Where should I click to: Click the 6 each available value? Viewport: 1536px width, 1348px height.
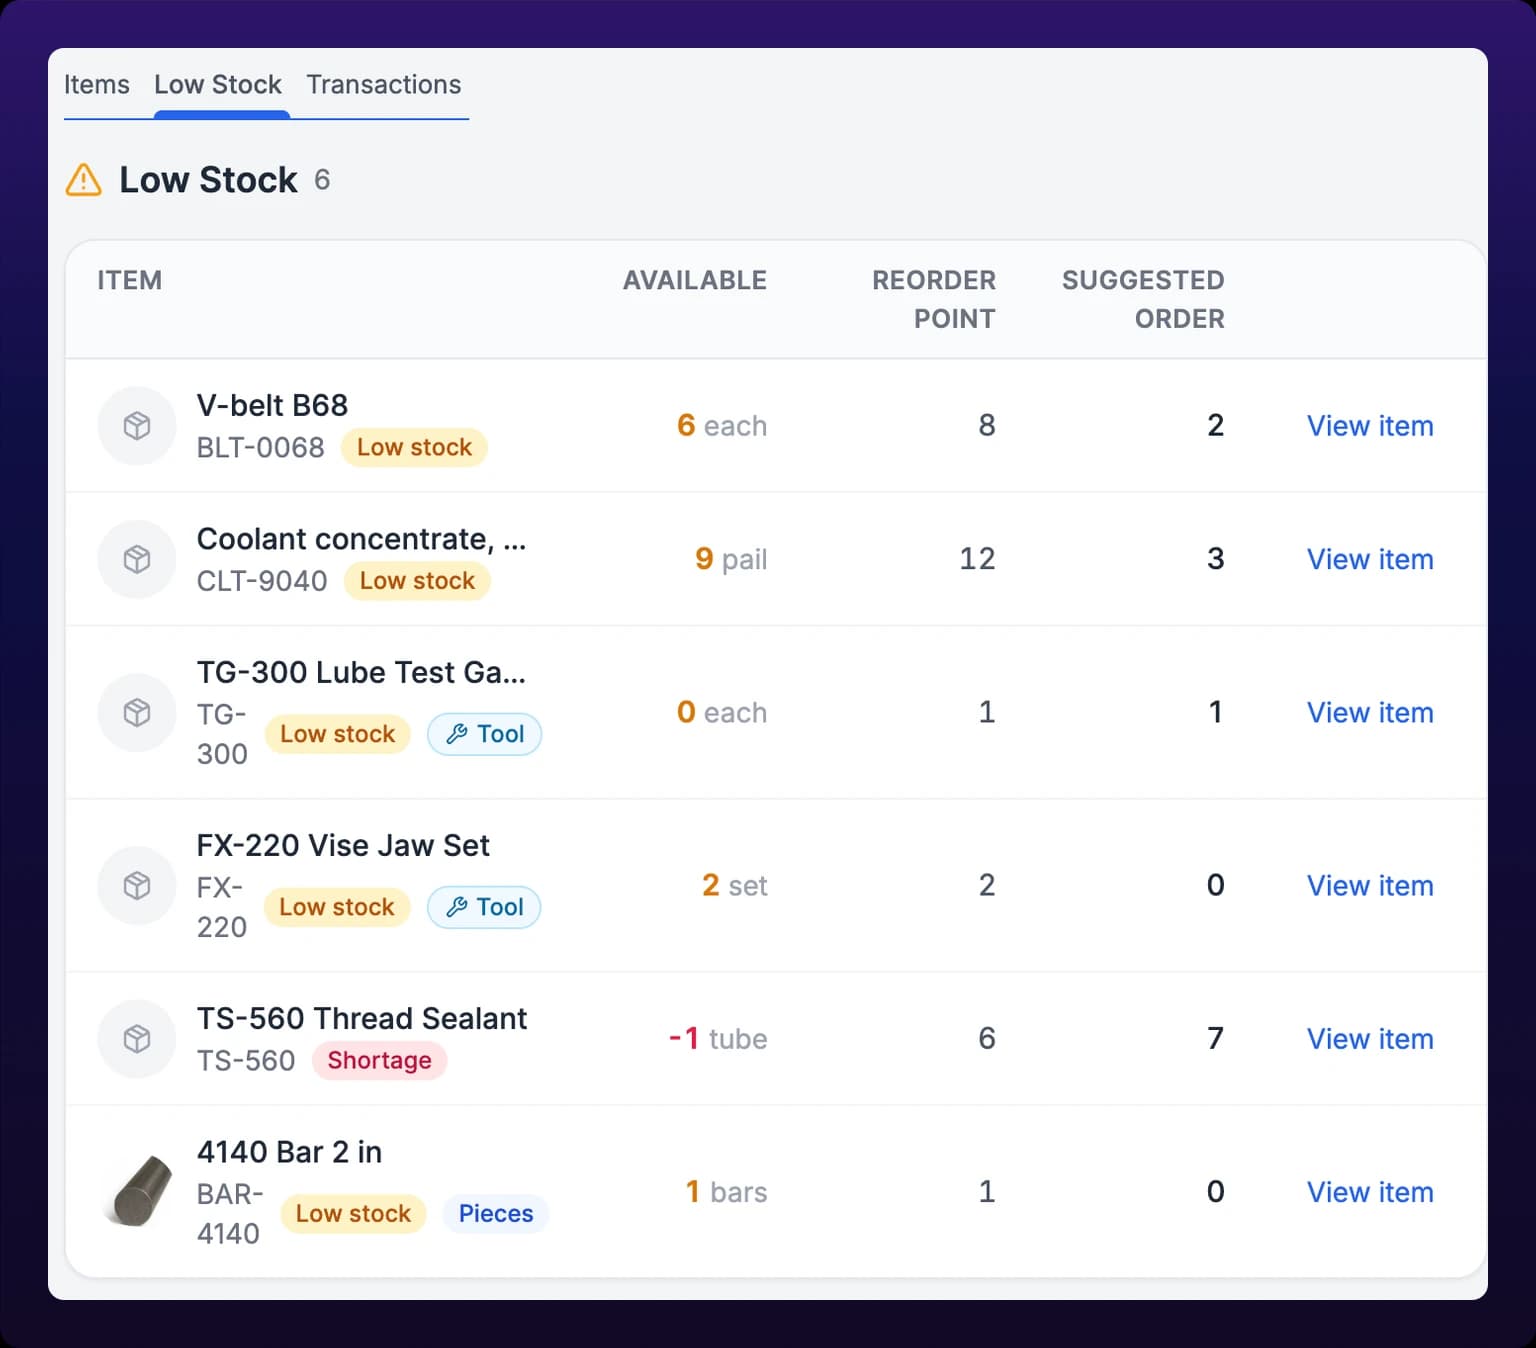click(x=722, y=426)
